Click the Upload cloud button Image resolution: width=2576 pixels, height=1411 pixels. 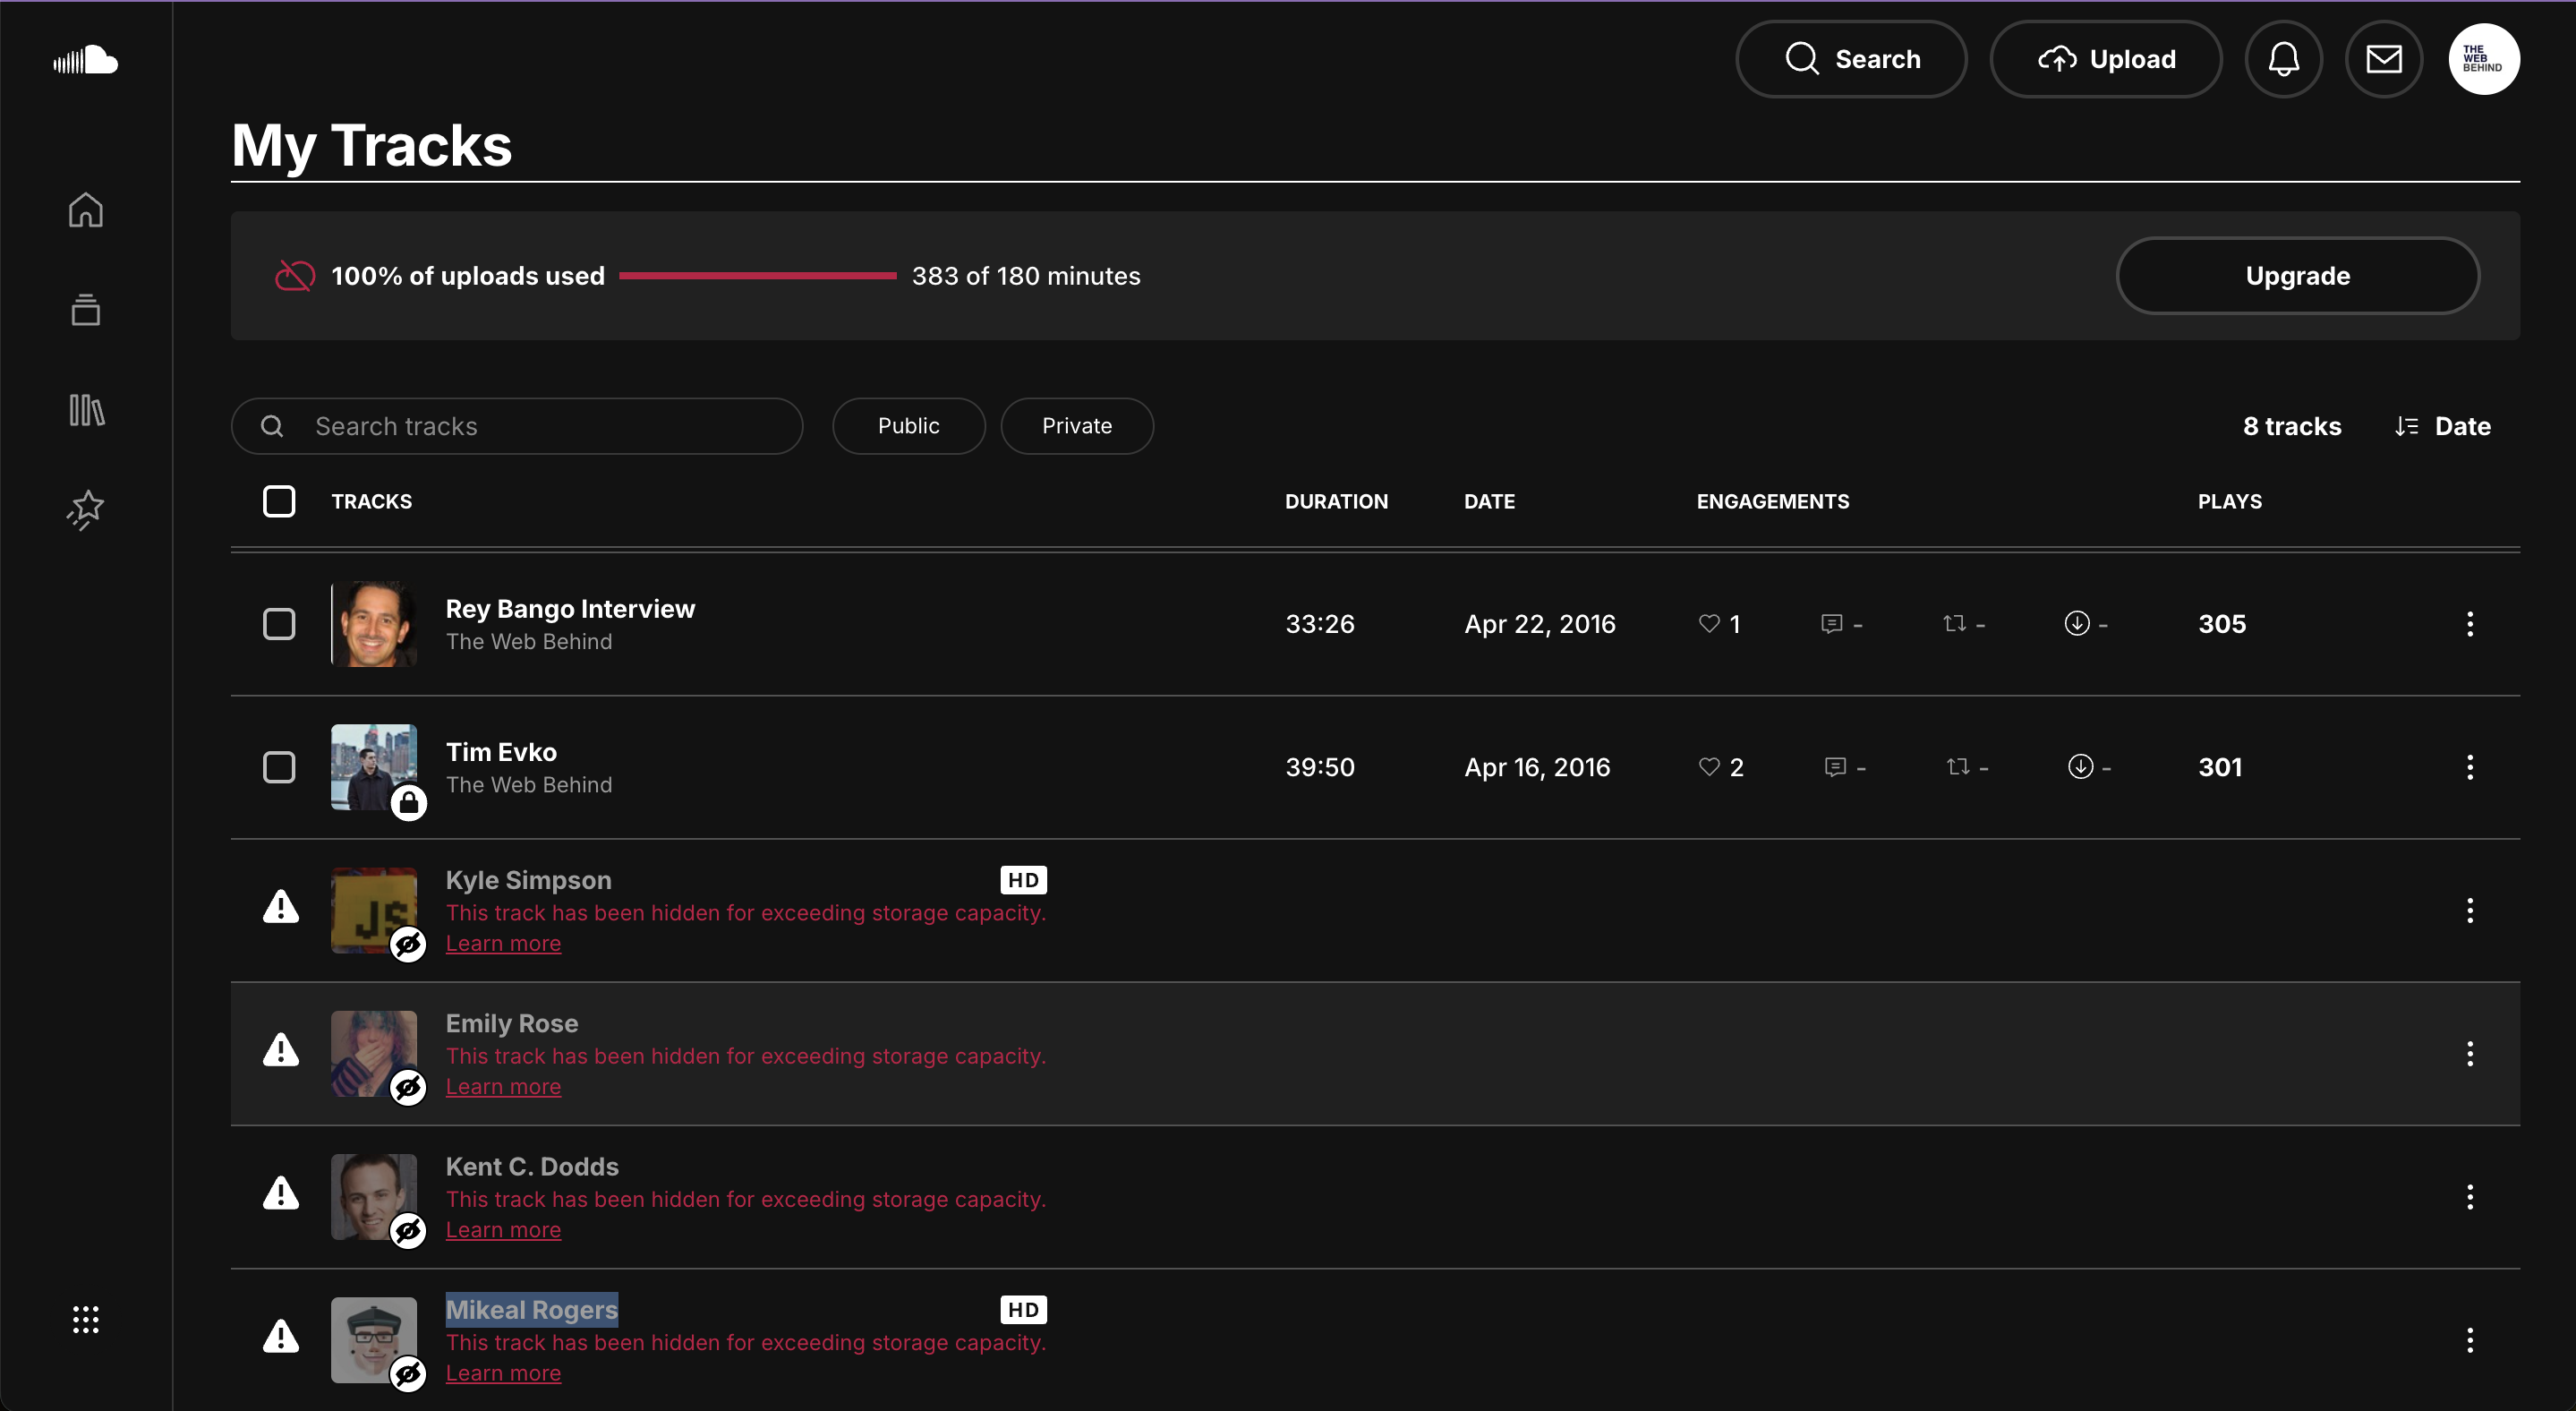tap(2105, 59)
